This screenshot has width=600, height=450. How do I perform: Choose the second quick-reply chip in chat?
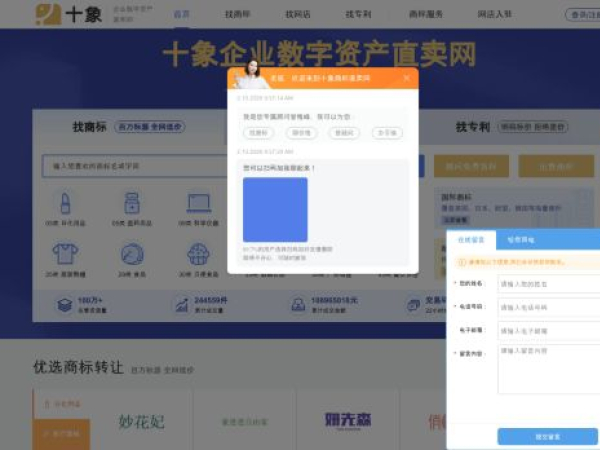point(301,133)
